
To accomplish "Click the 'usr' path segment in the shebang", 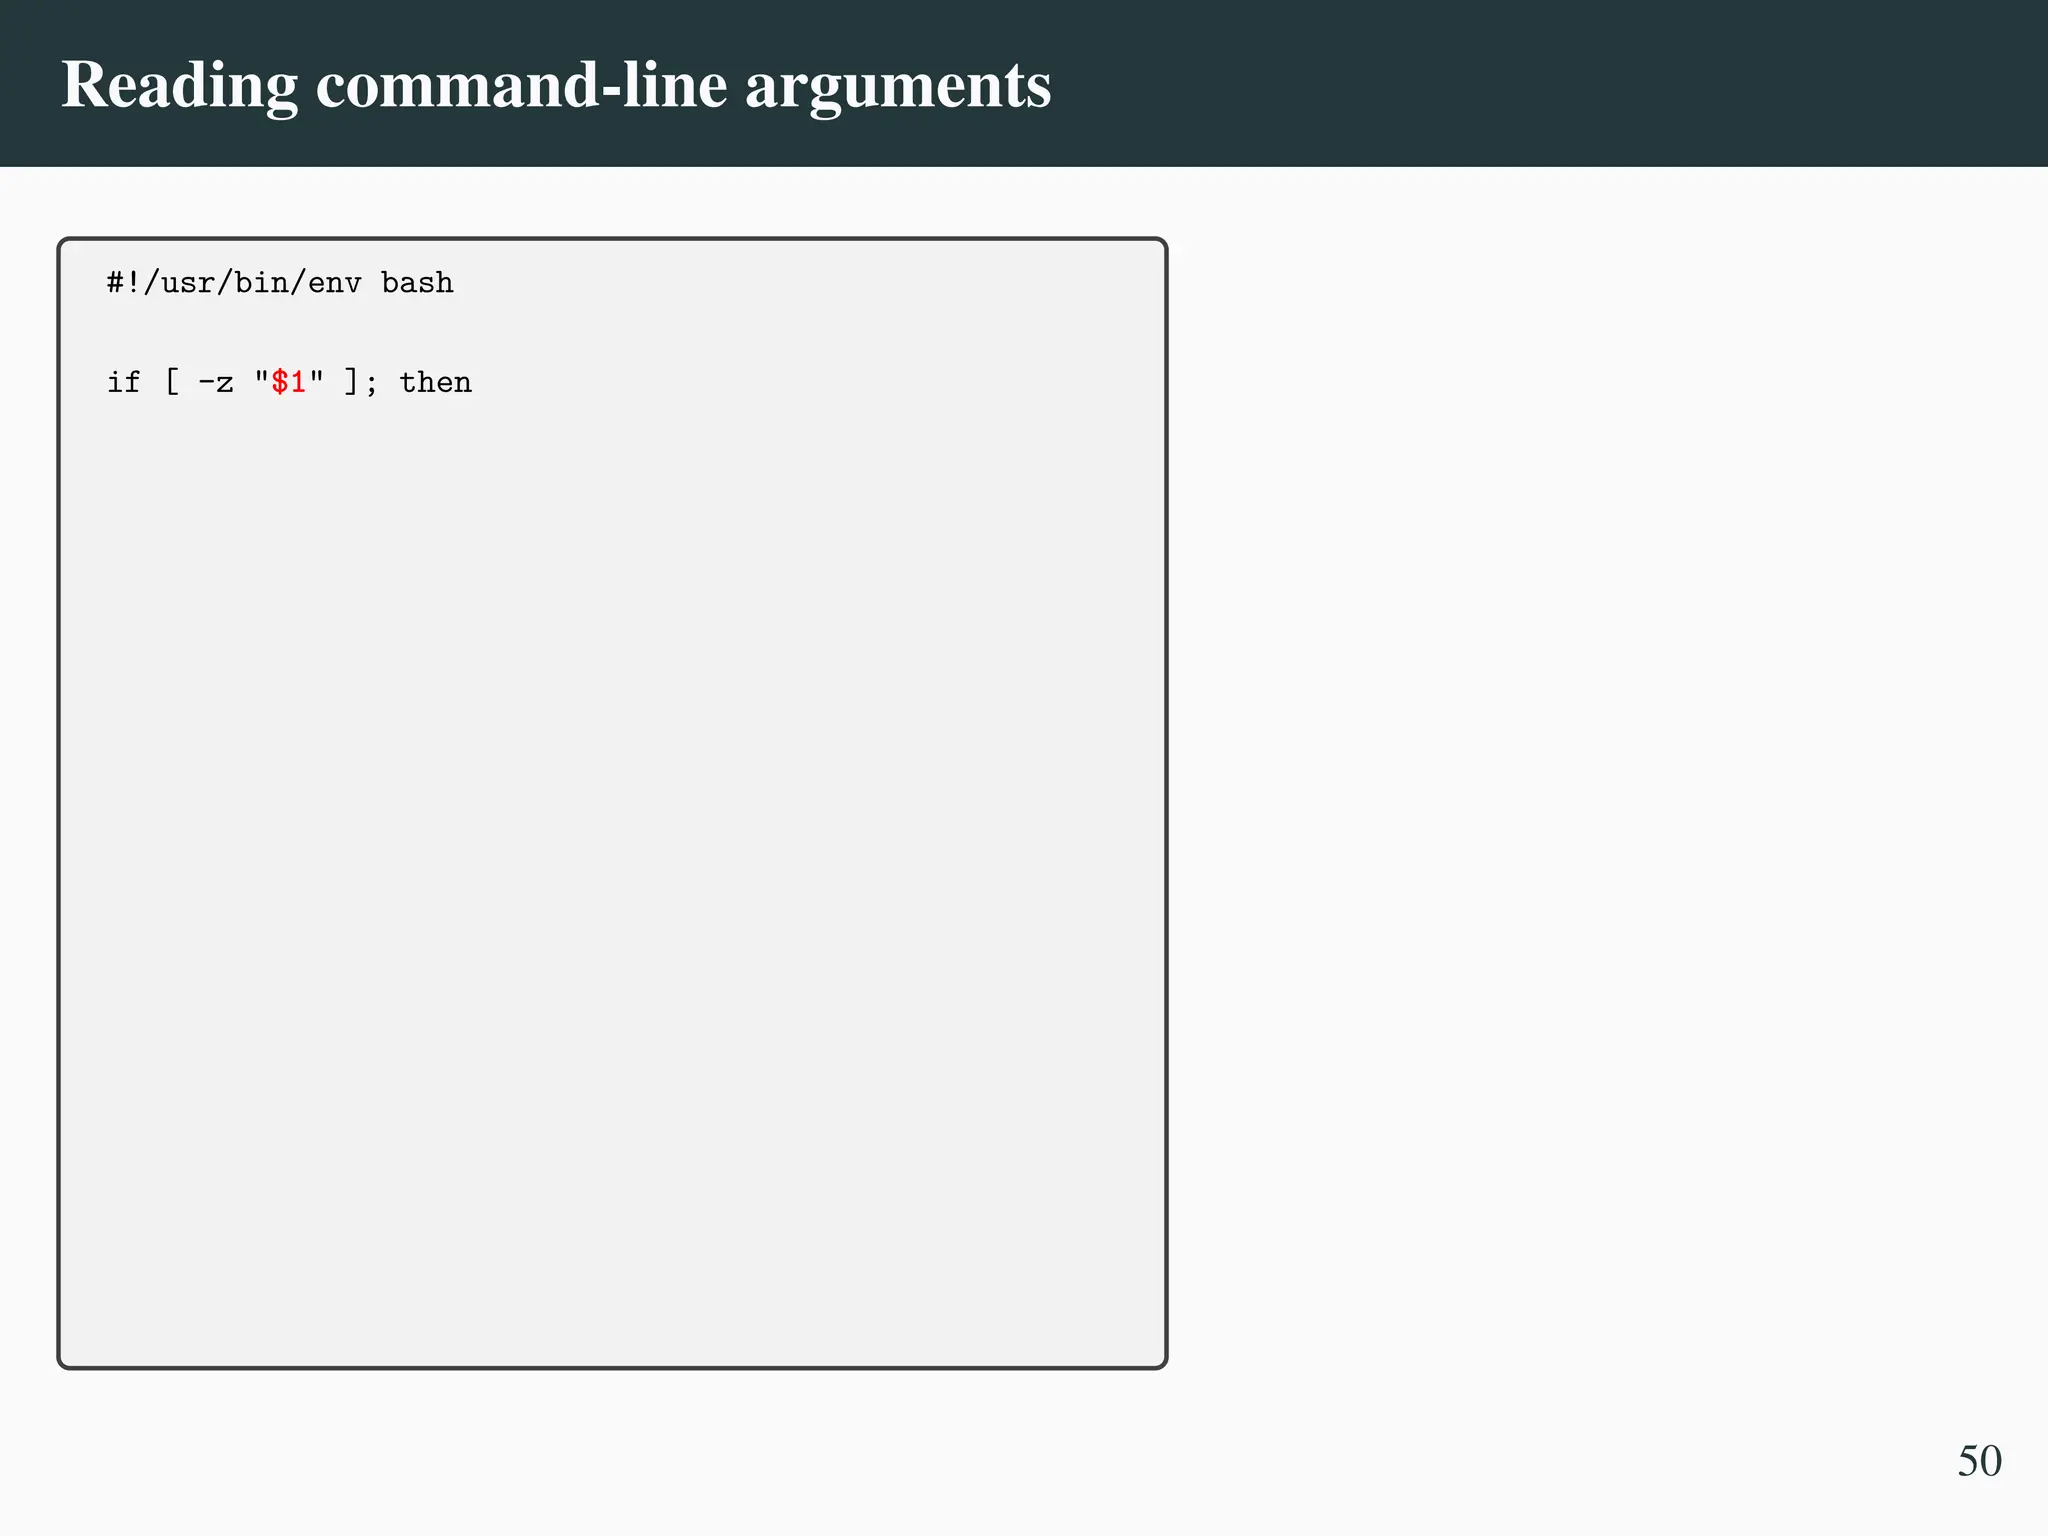I will pyautogui.click(x=188, y=283).
